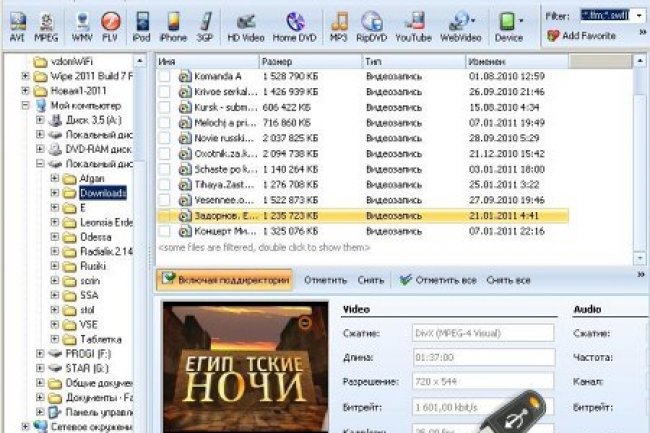
Task: Click the AVI format icon
Action: [x=16, y=23]
